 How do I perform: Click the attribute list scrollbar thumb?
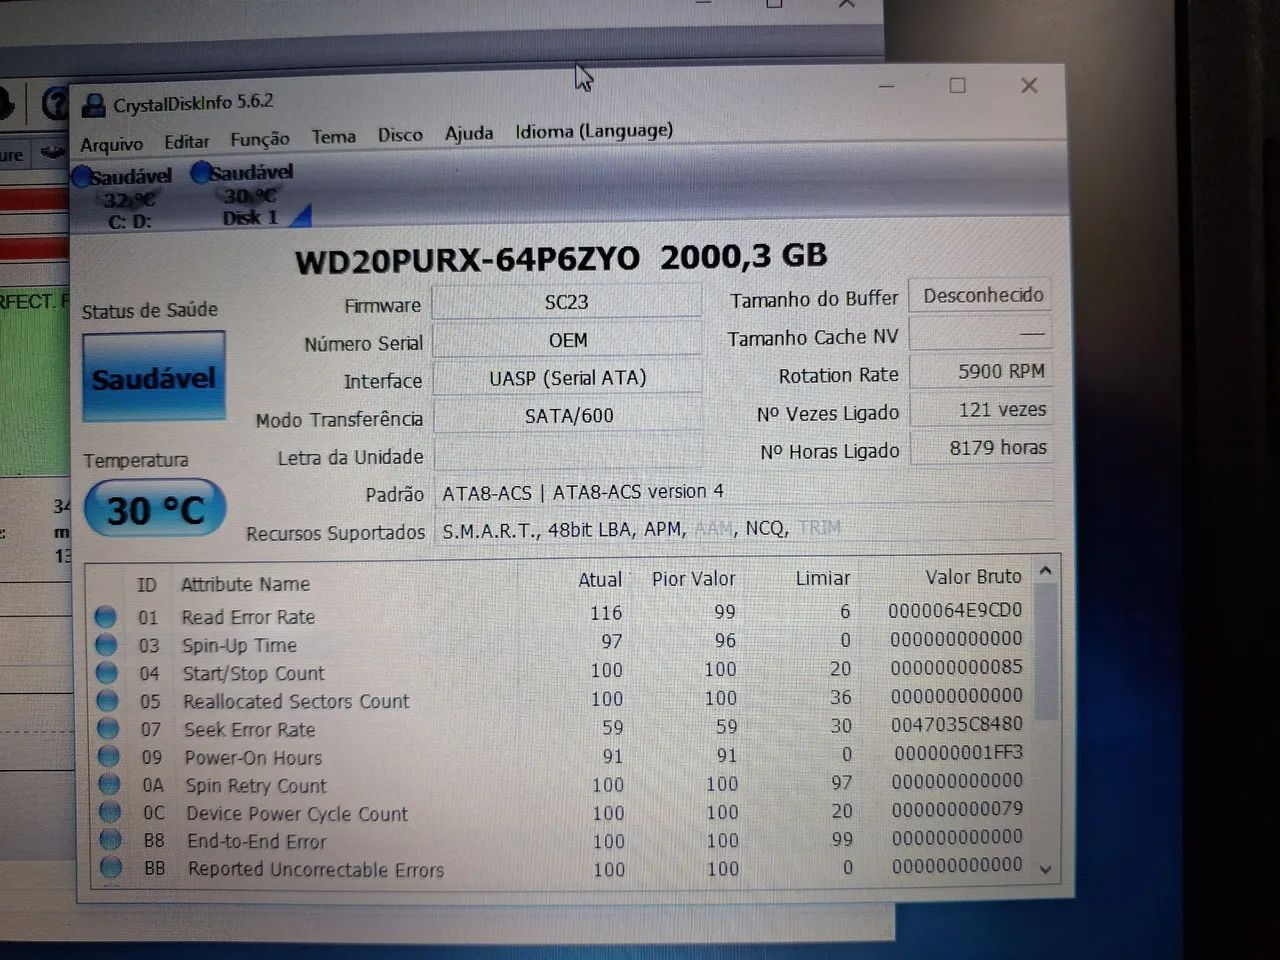(x=1046, y=650)
